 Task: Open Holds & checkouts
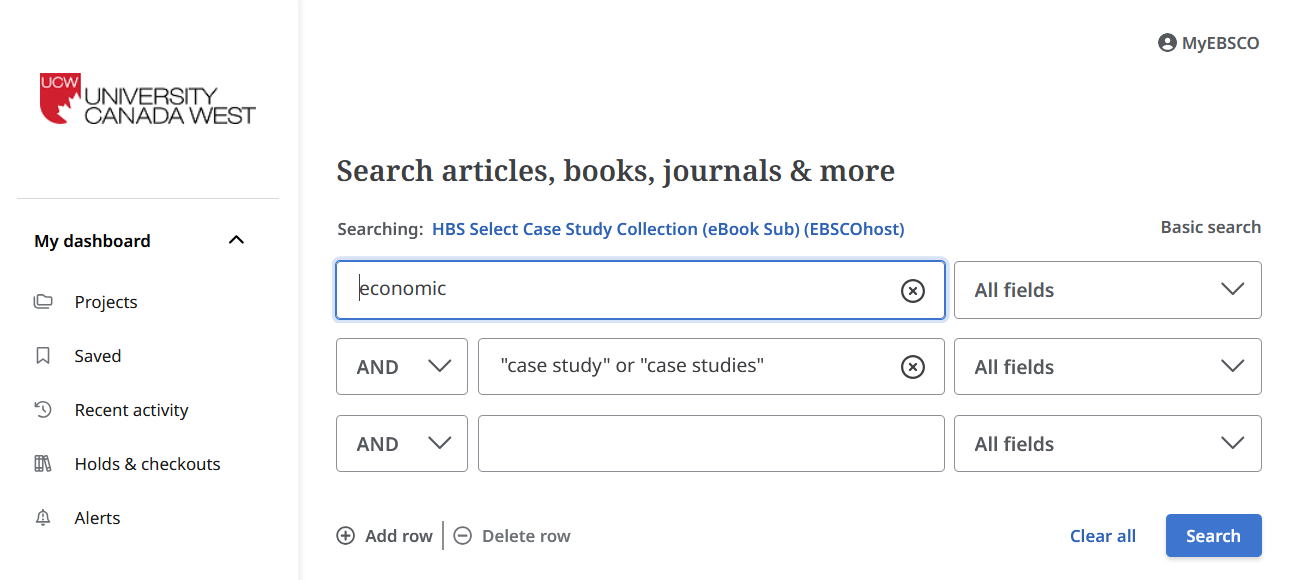(147, 463)
